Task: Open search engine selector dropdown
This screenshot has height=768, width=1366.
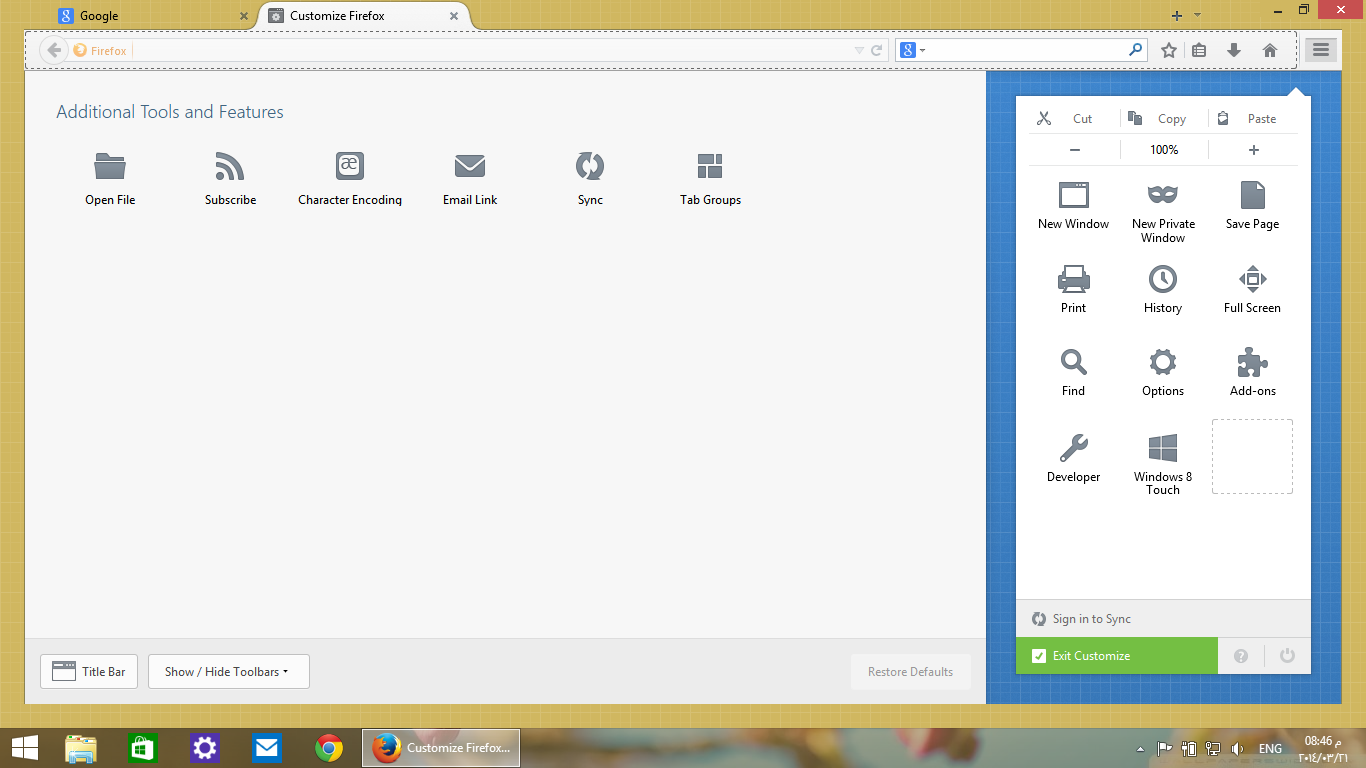Action: [912, 50]
